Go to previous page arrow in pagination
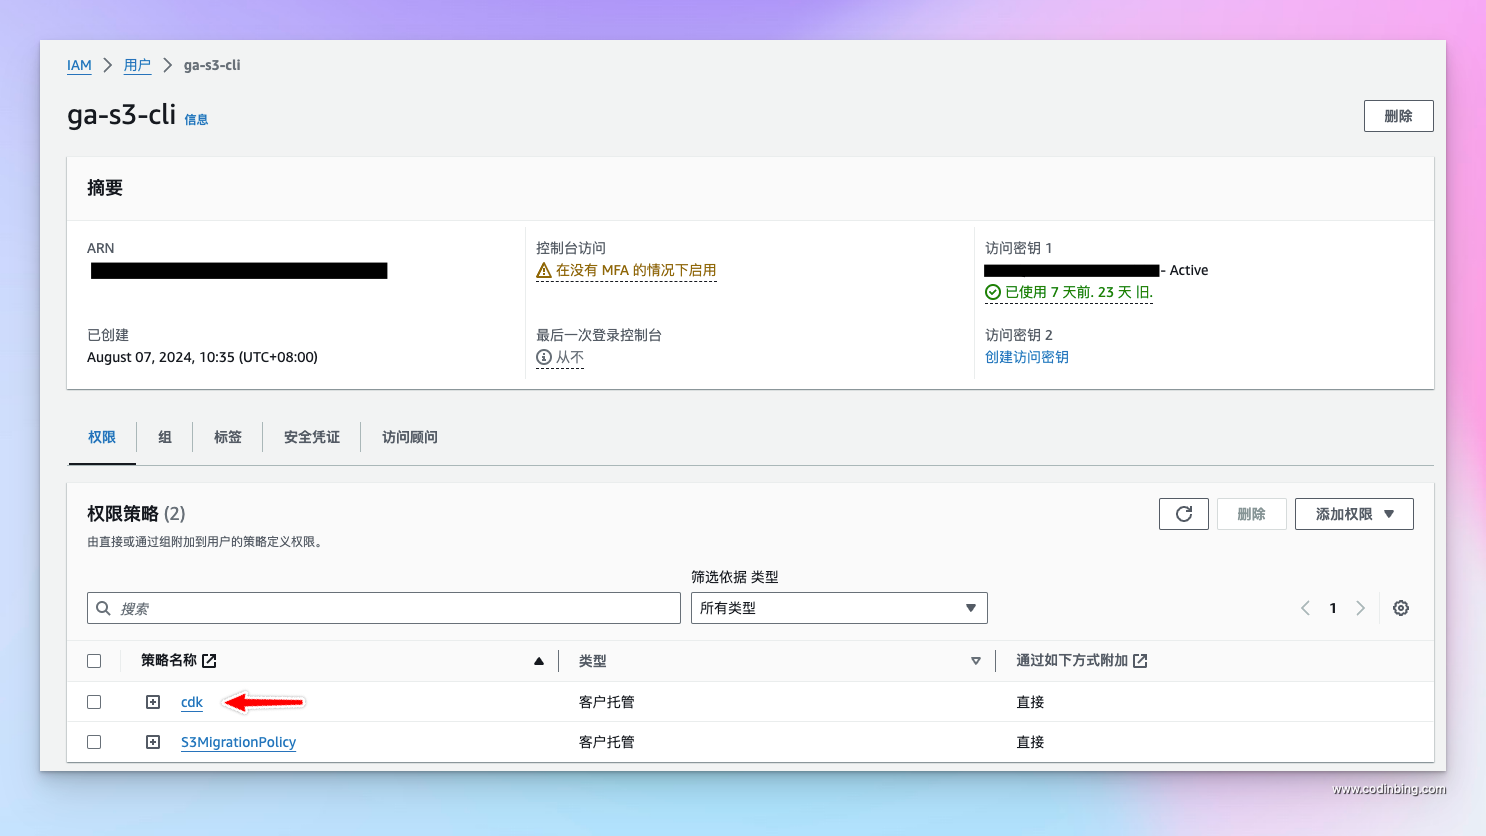This screenshot has width=1486, height=836. pyautogui.click(x=1305, y=608)
